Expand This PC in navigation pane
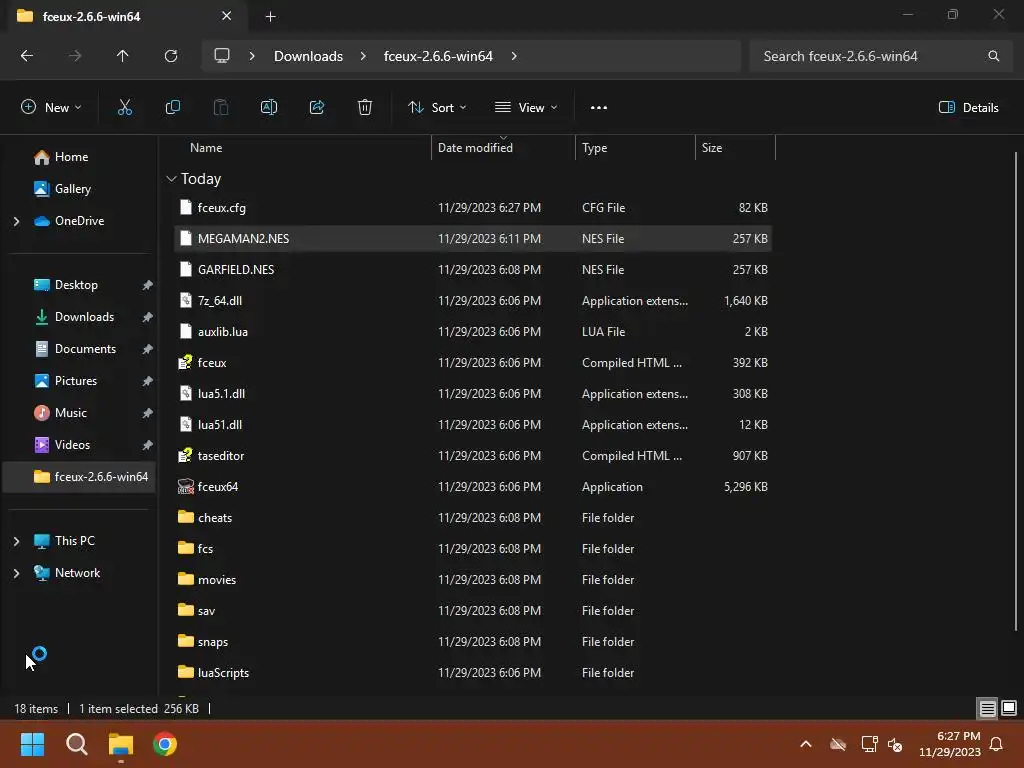The height and width of the screenshot is (768, 1024). (x=16, y=541)
